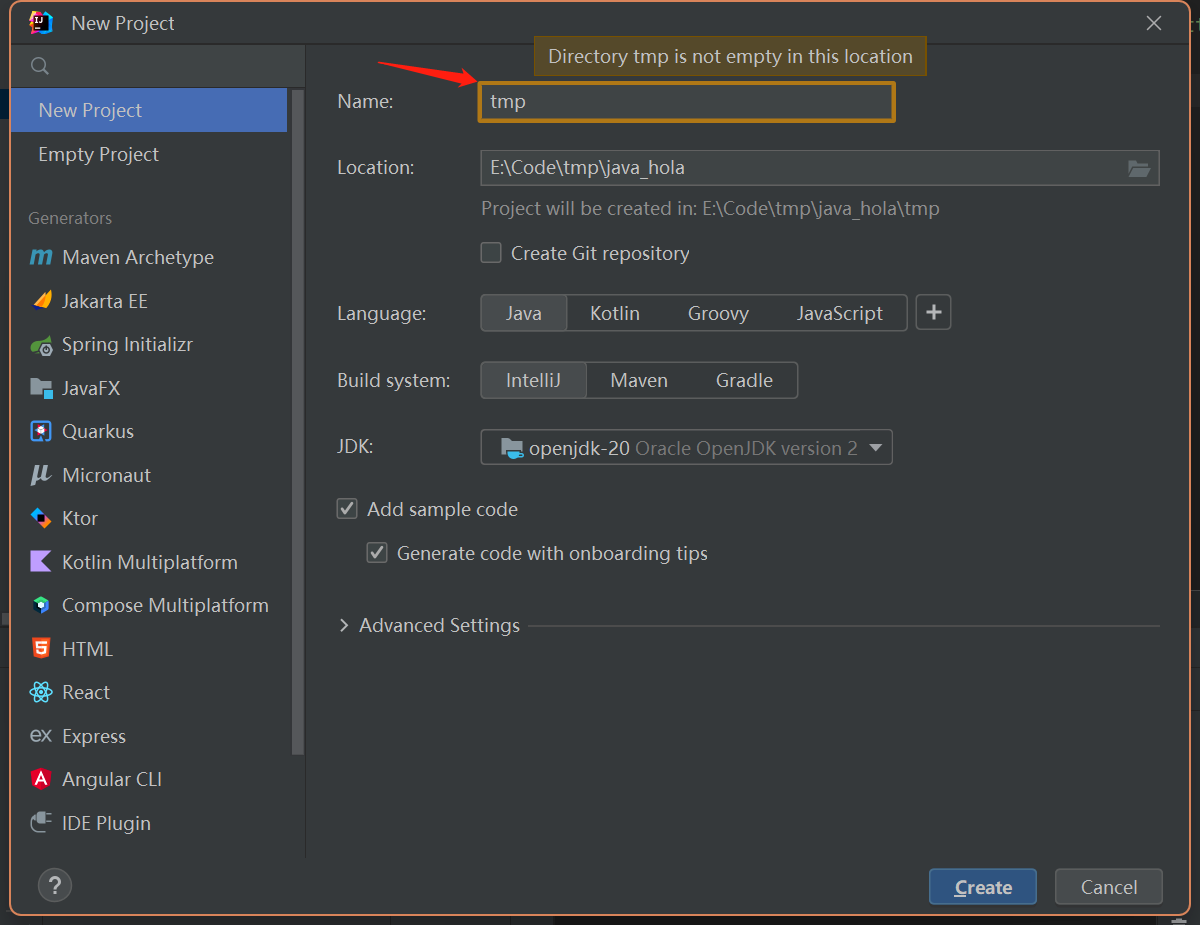Open help with question mark icon
The width and height of the screenshot is (1200, 925).
click(55, 885)
